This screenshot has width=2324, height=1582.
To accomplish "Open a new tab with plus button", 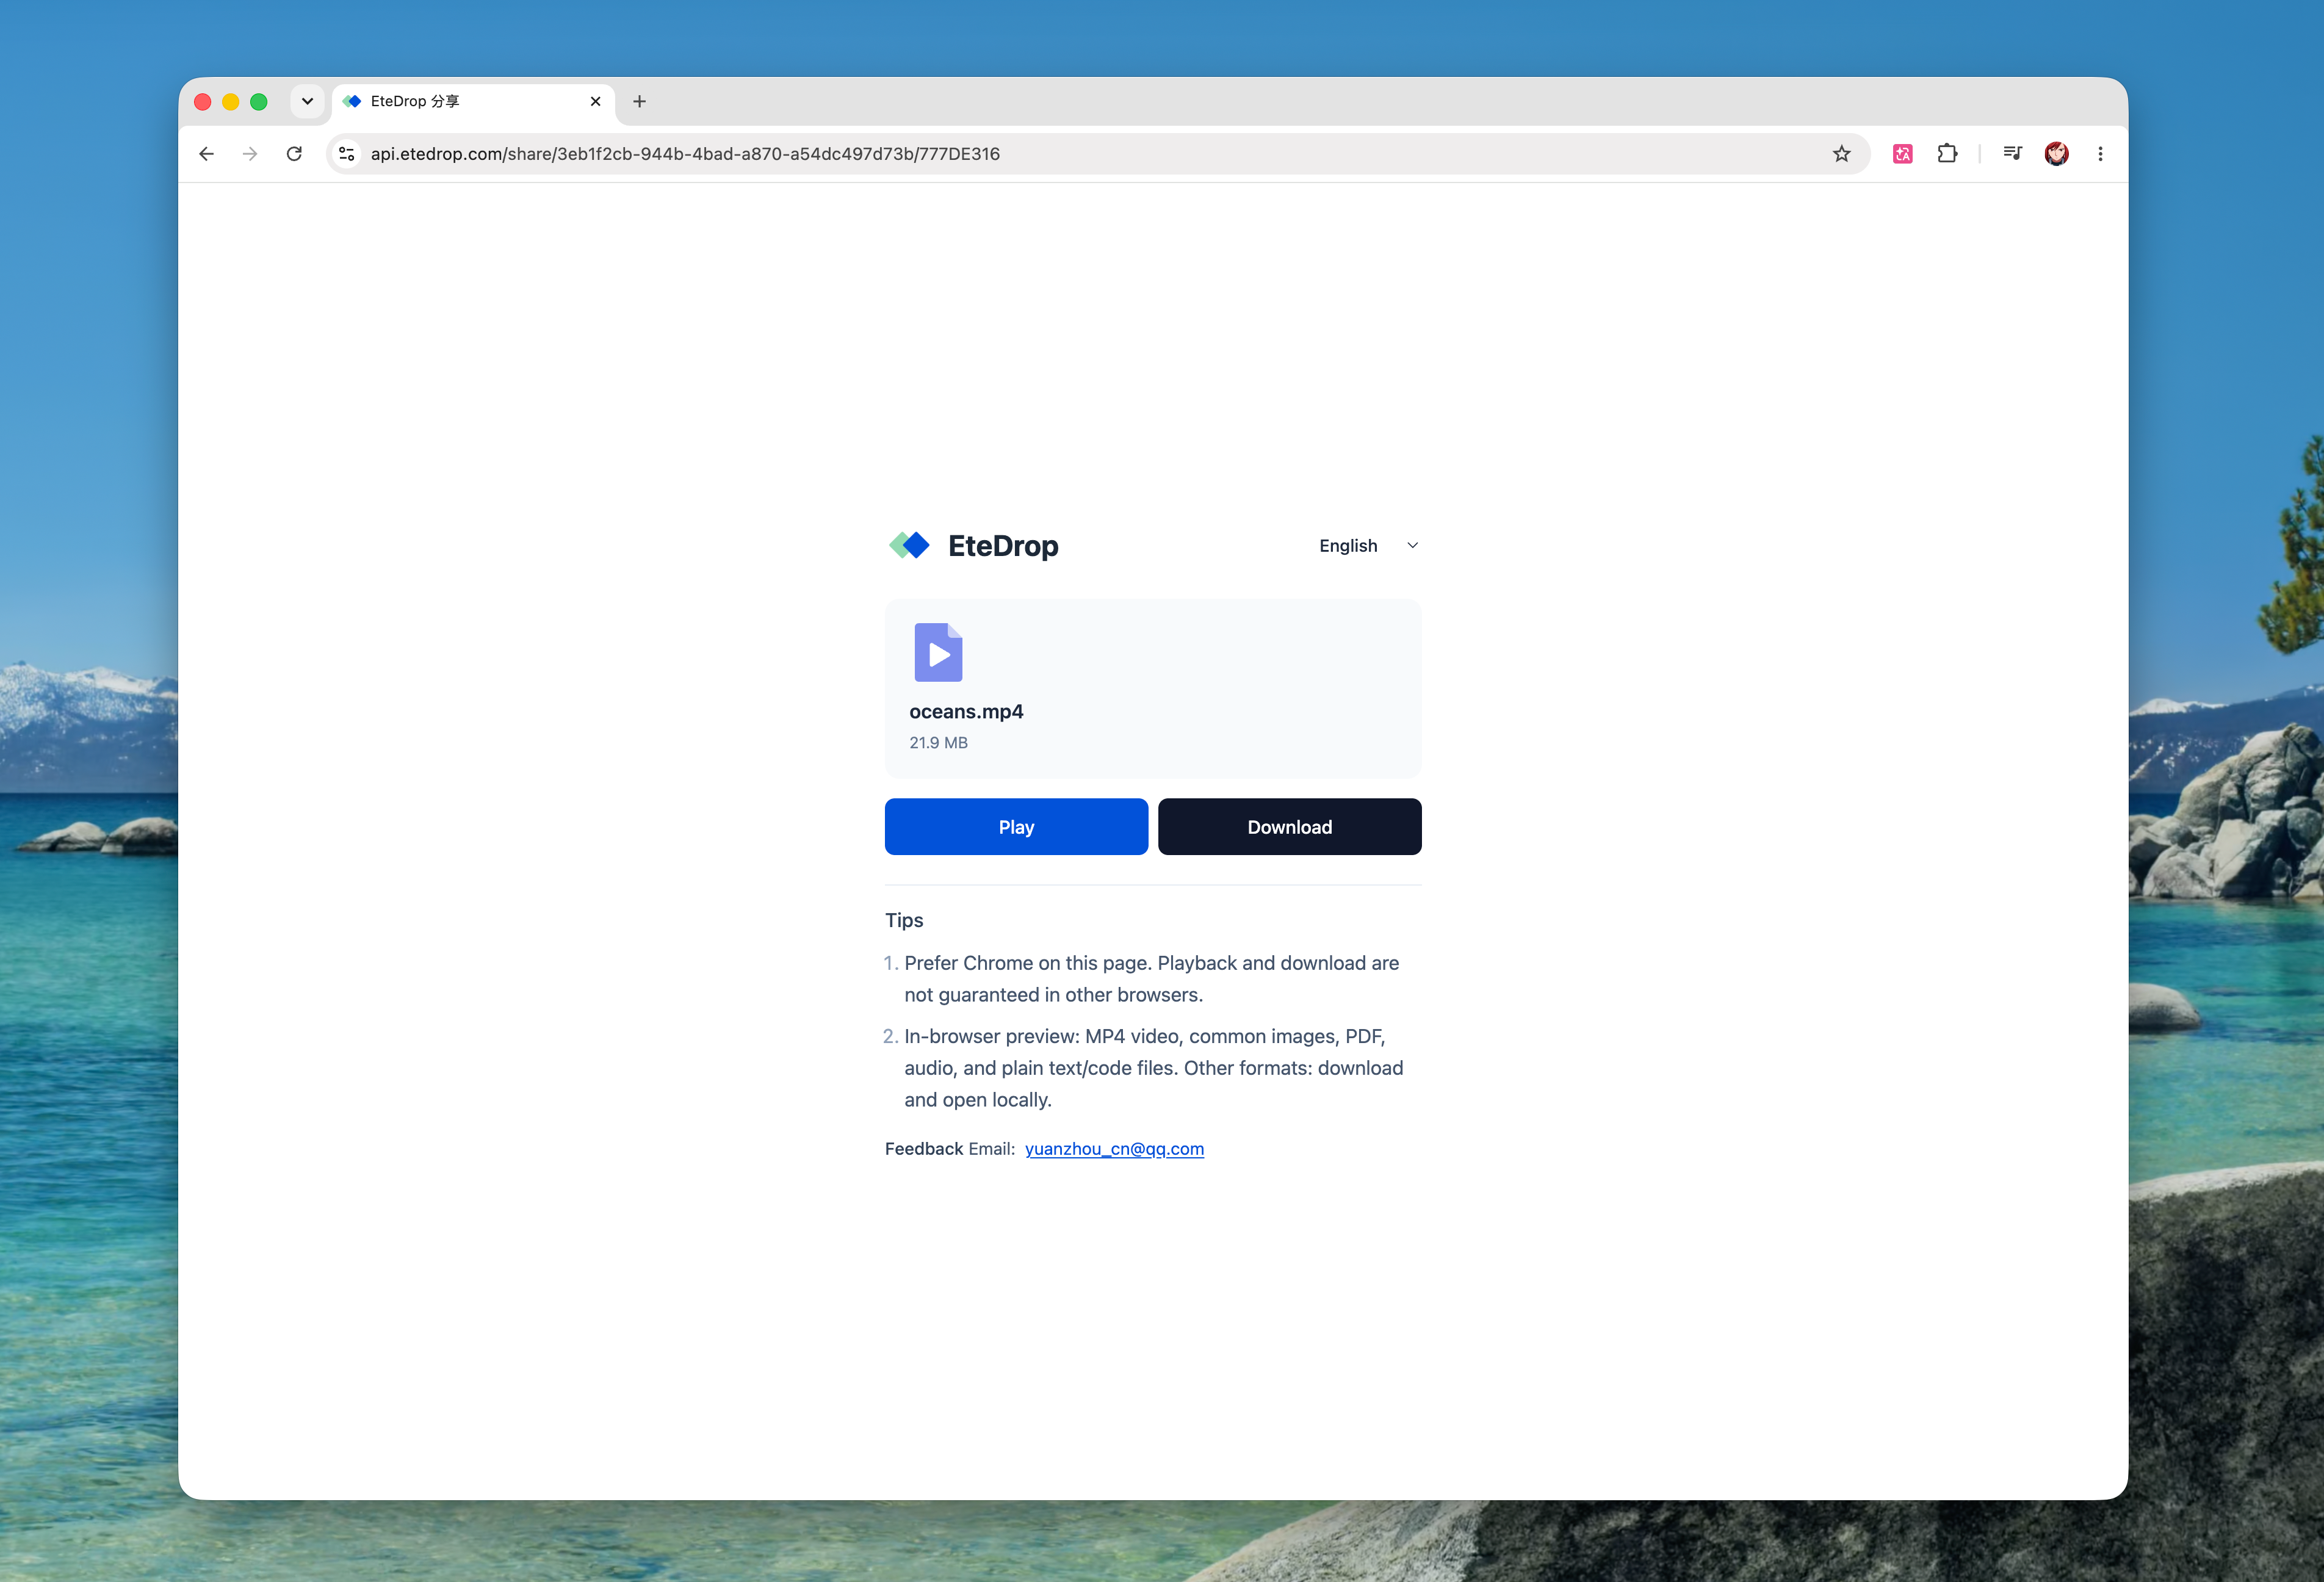I will tap(639, 101).
